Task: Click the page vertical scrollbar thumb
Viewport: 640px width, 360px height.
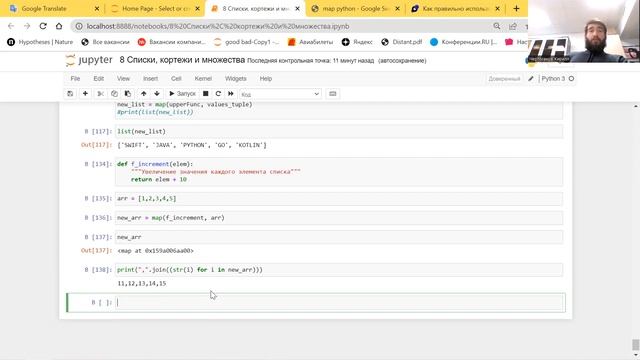Action: (636, 344)
